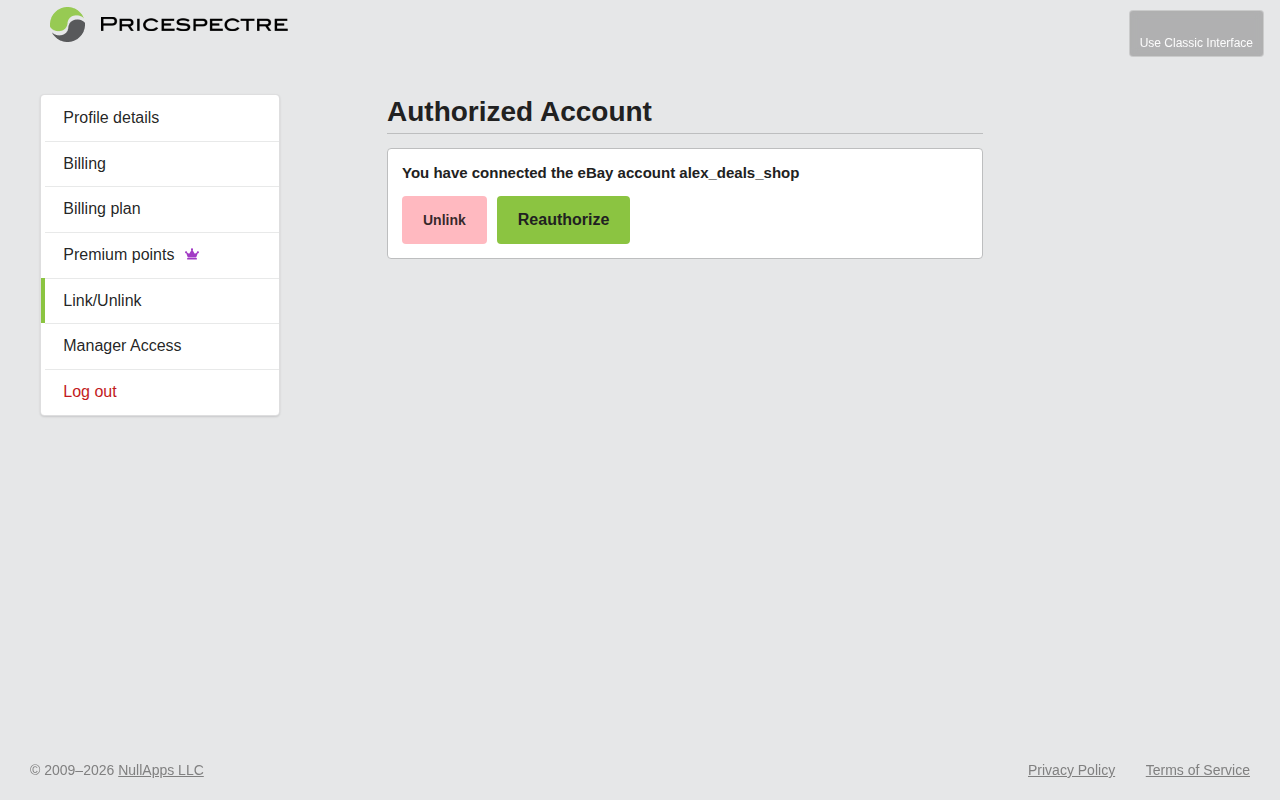This screenshot has height=800, width=1280.
Task: Open Manager Access settings
Action: click(122, 345)
